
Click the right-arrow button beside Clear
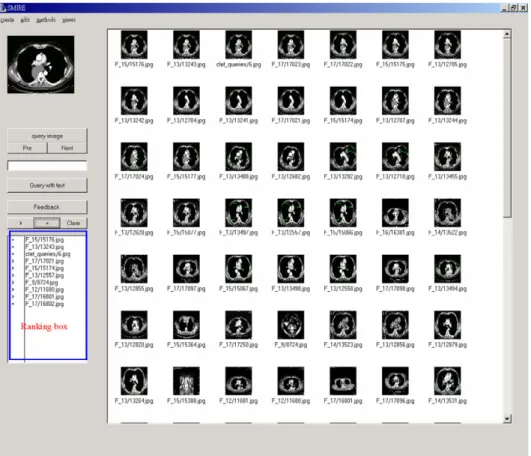click(x=21, y=223)
